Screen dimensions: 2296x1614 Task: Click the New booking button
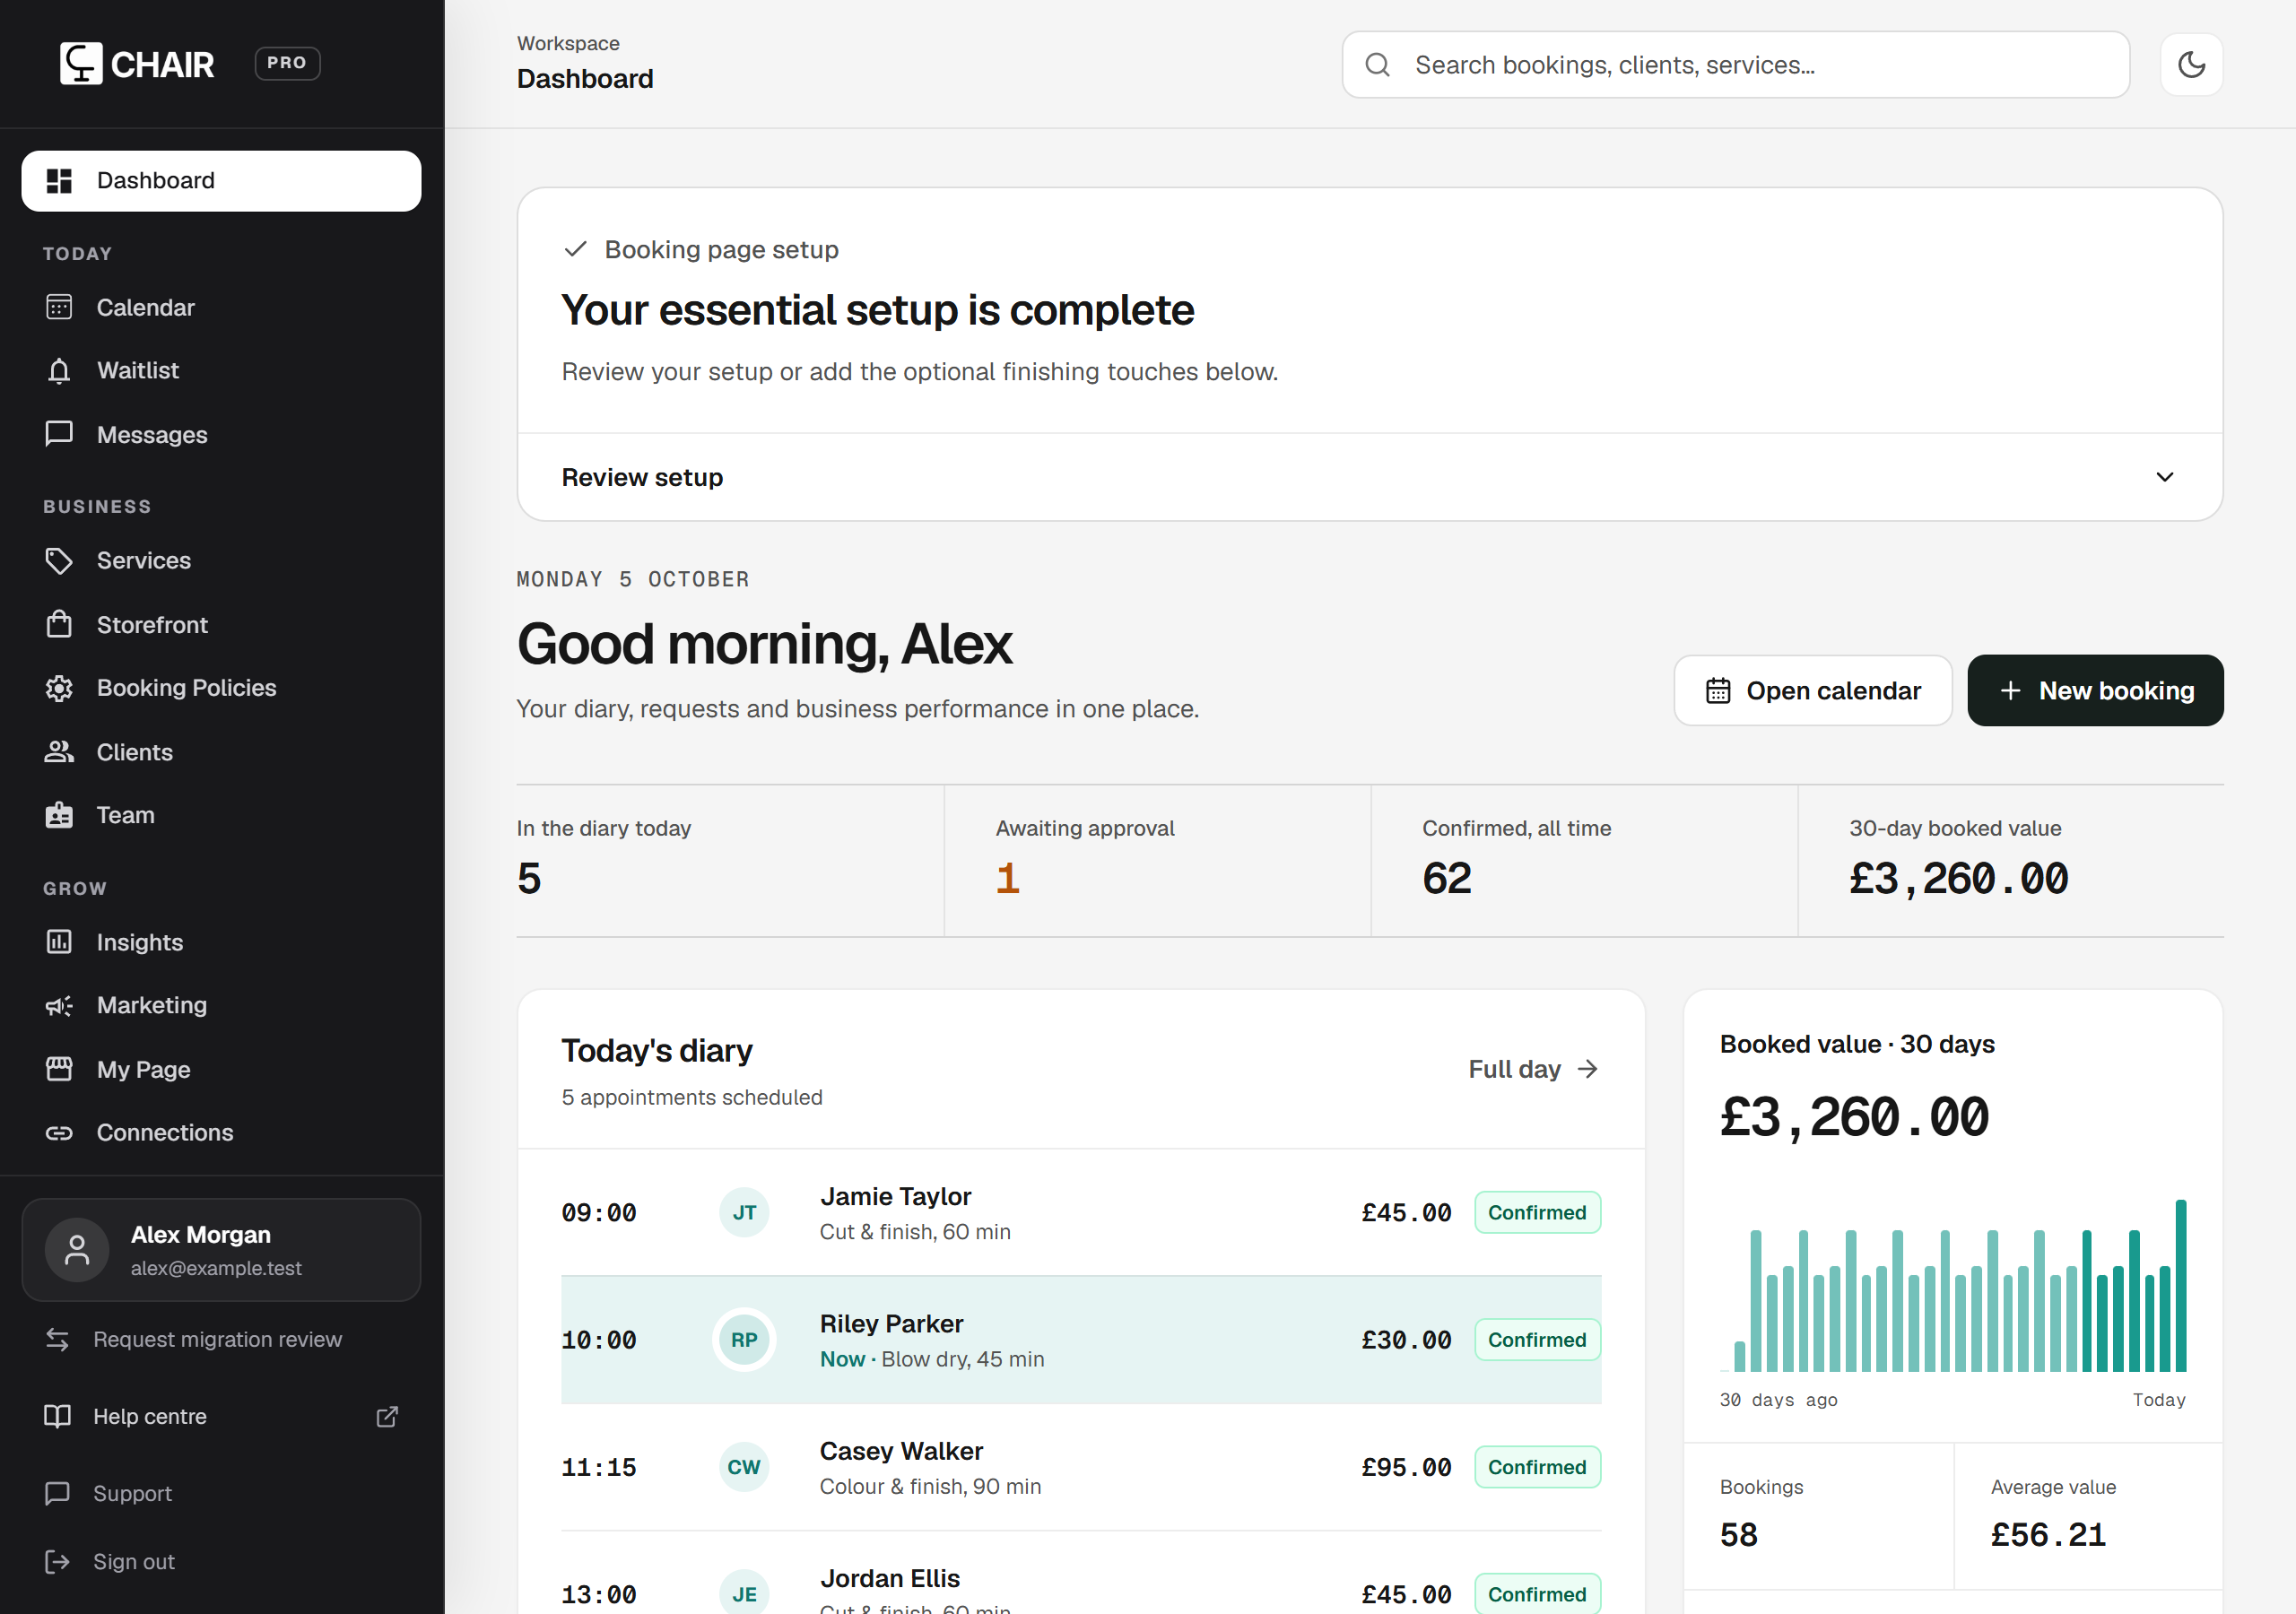tap(2095, 690)
